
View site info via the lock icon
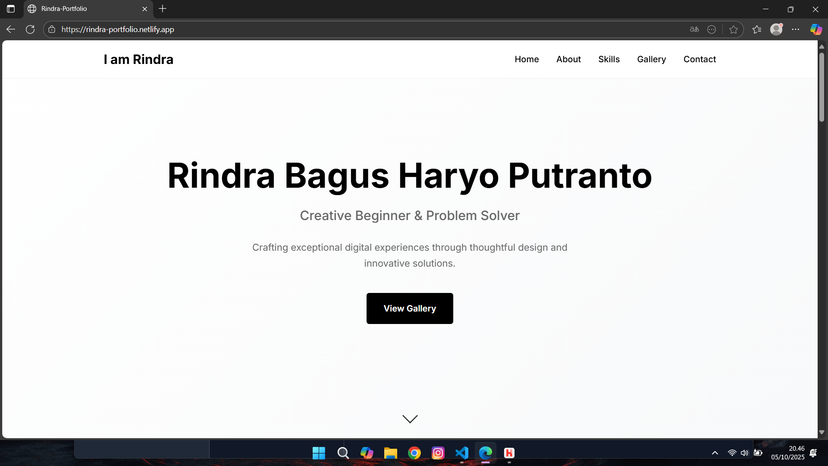(52, 30)
